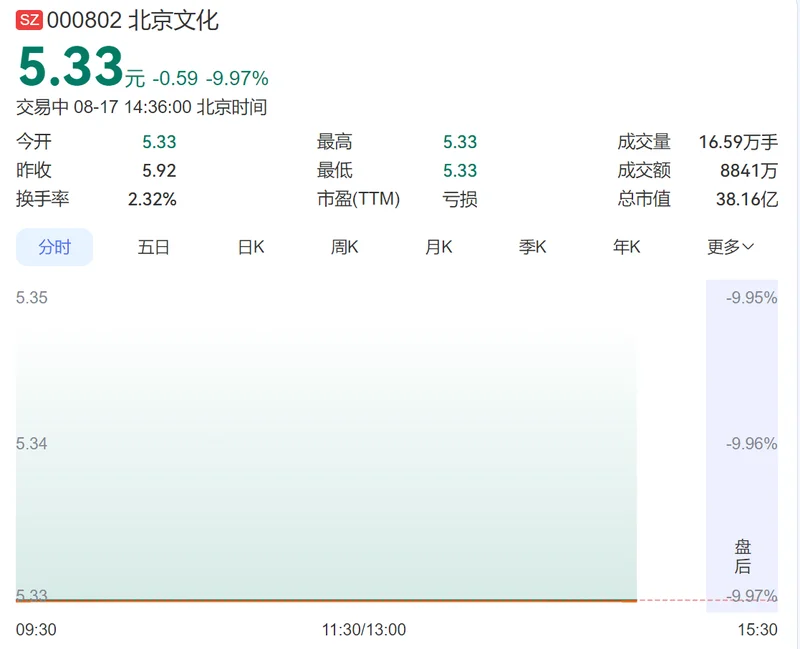Click the 成交额 value 8841万
The height and width of the screenshot is (649, 800).
[x=749, y=170]
